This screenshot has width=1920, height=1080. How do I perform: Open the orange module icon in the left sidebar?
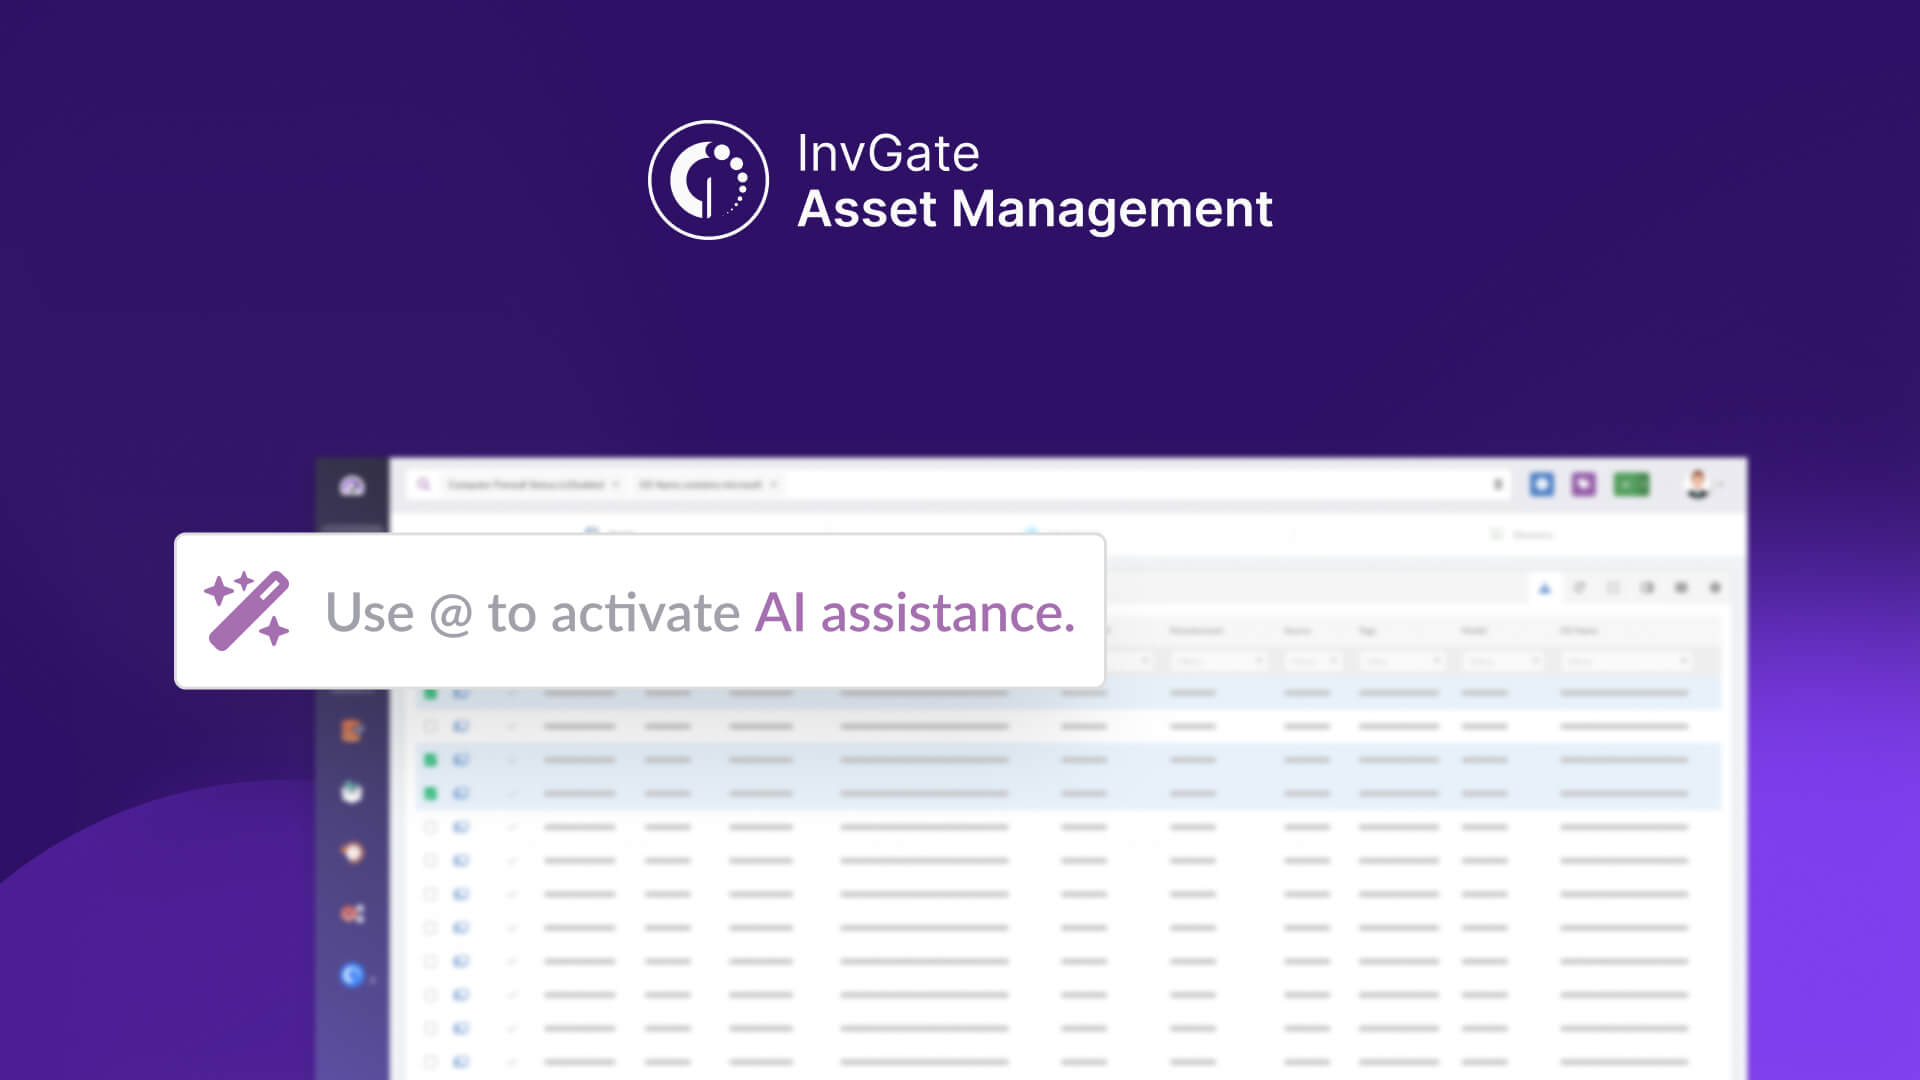click(352, 728)
